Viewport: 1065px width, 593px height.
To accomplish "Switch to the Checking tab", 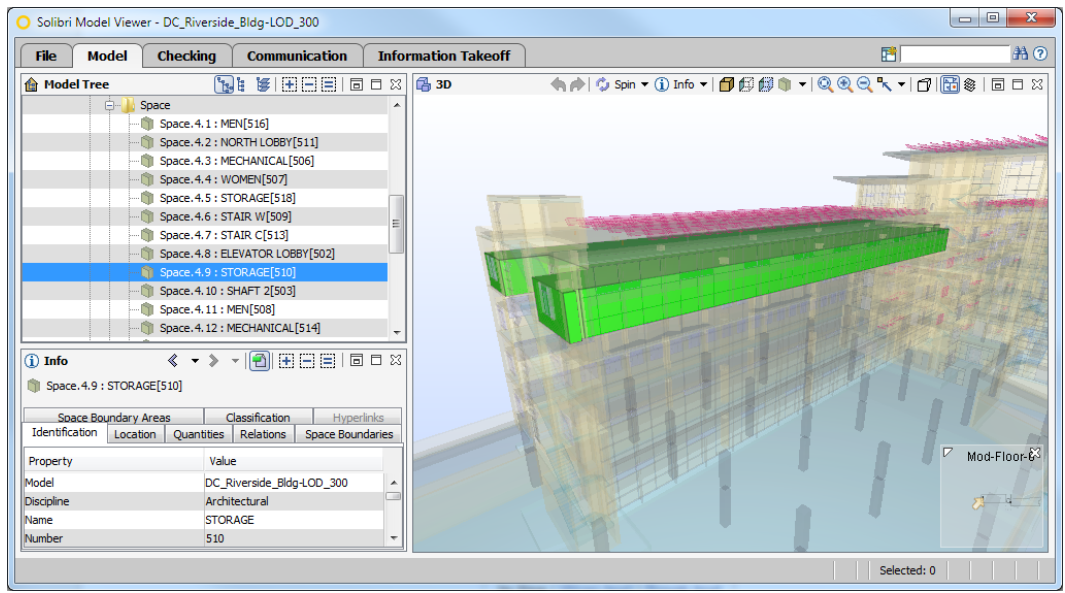I will 187,56.
